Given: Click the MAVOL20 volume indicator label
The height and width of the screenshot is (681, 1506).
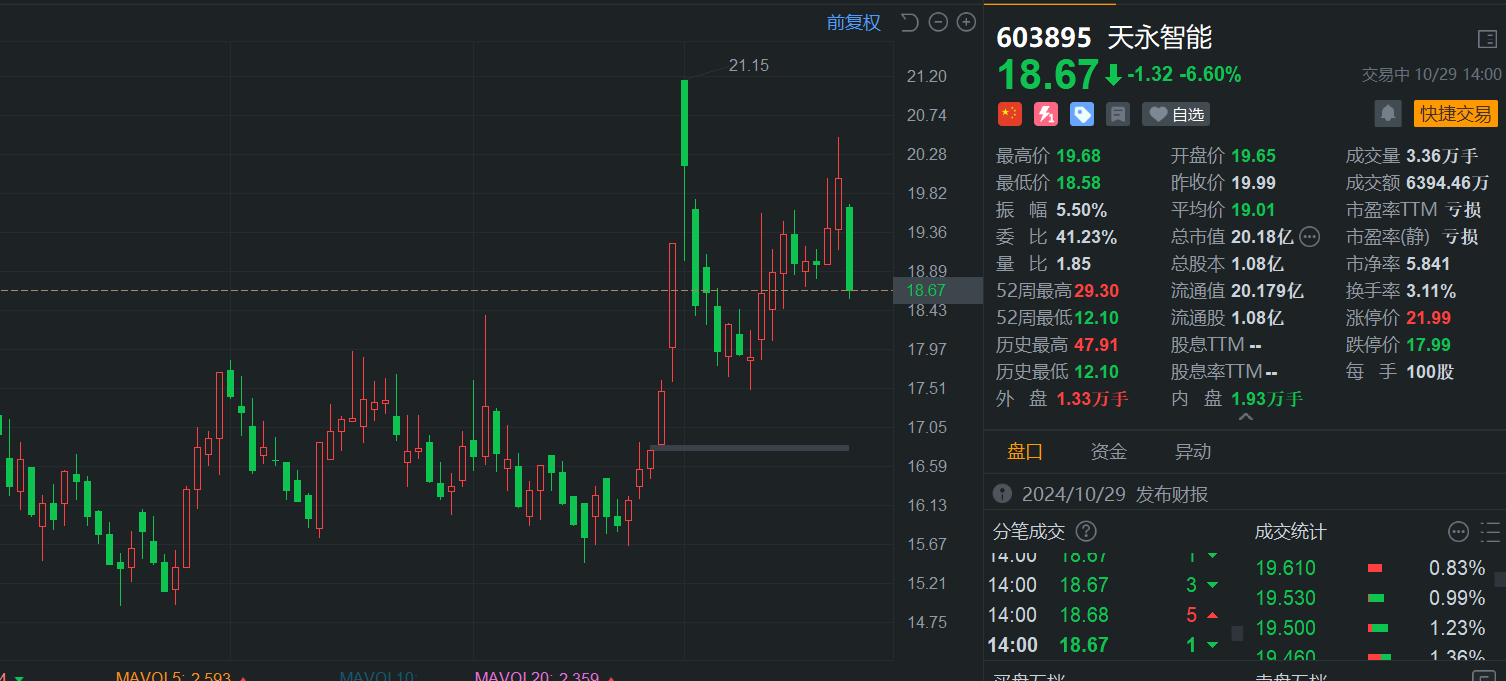Looking at the screenshot, I should coord(537,676).
